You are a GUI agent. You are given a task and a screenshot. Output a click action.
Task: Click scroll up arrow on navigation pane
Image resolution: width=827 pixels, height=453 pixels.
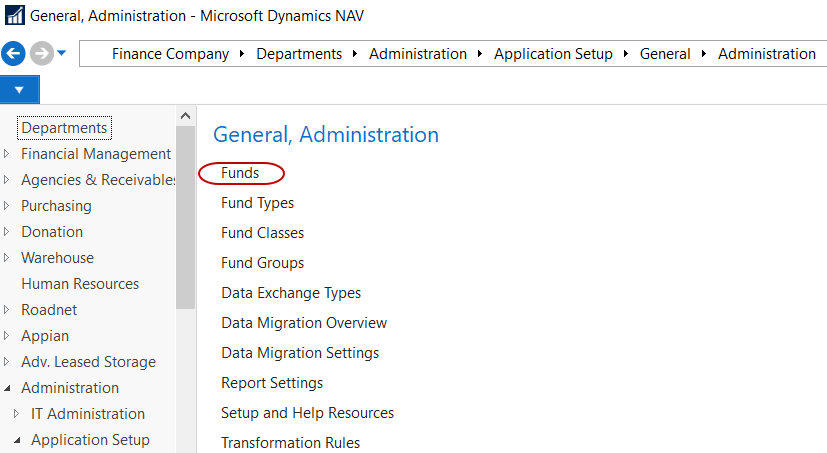click(185, 116)
